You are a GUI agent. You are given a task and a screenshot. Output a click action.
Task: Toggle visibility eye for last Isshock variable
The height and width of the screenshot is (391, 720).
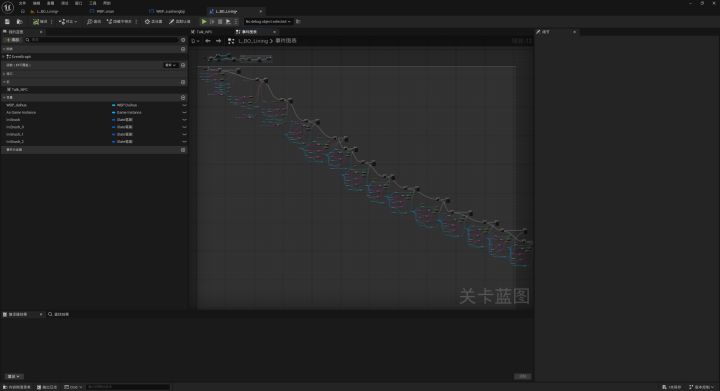click(184, 142)
